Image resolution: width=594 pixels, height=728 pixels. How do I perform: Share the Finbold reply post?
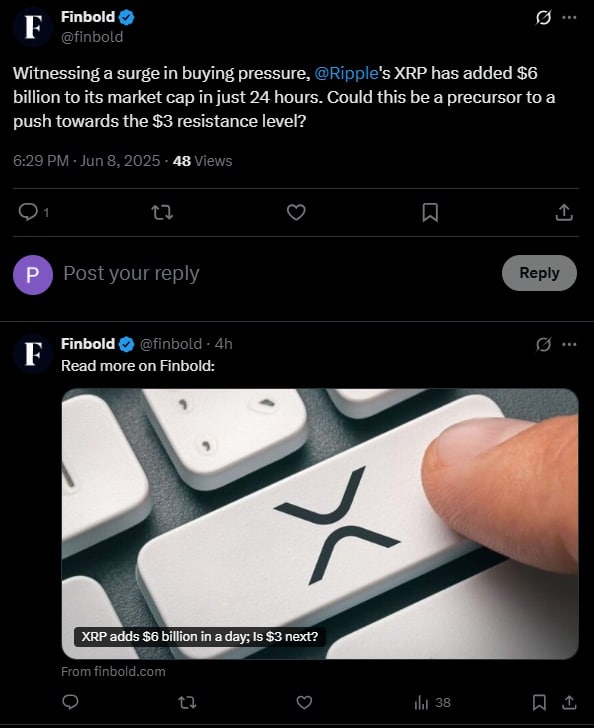[x=569, y=702]
